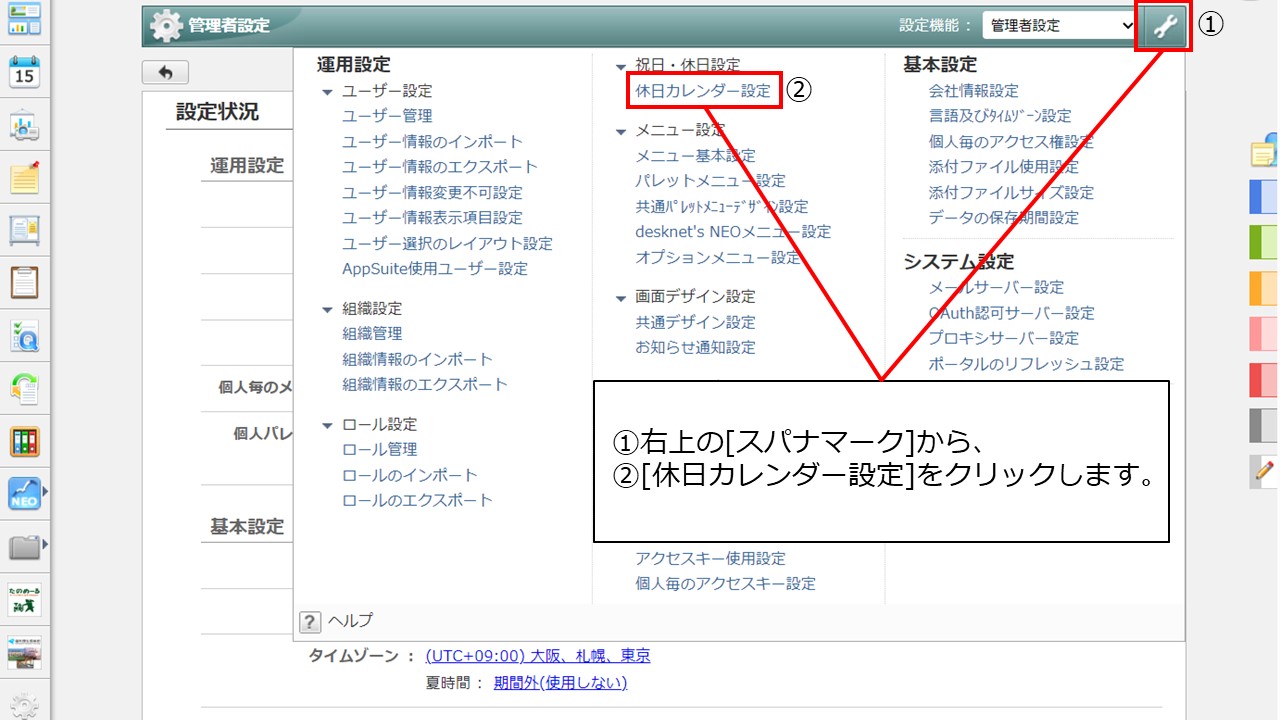This screenshot has height=720, width=1280.
Task: Collapse the ユーザー設定 section
Action: click(326, 90)
